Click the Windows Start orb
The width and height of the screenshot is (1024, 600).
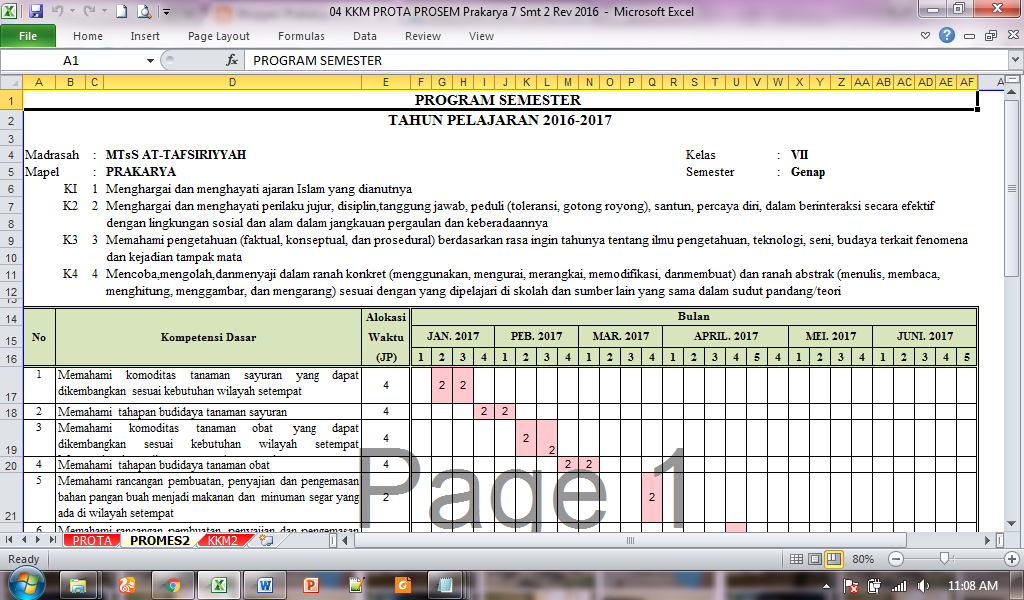[x=26, y=584]
